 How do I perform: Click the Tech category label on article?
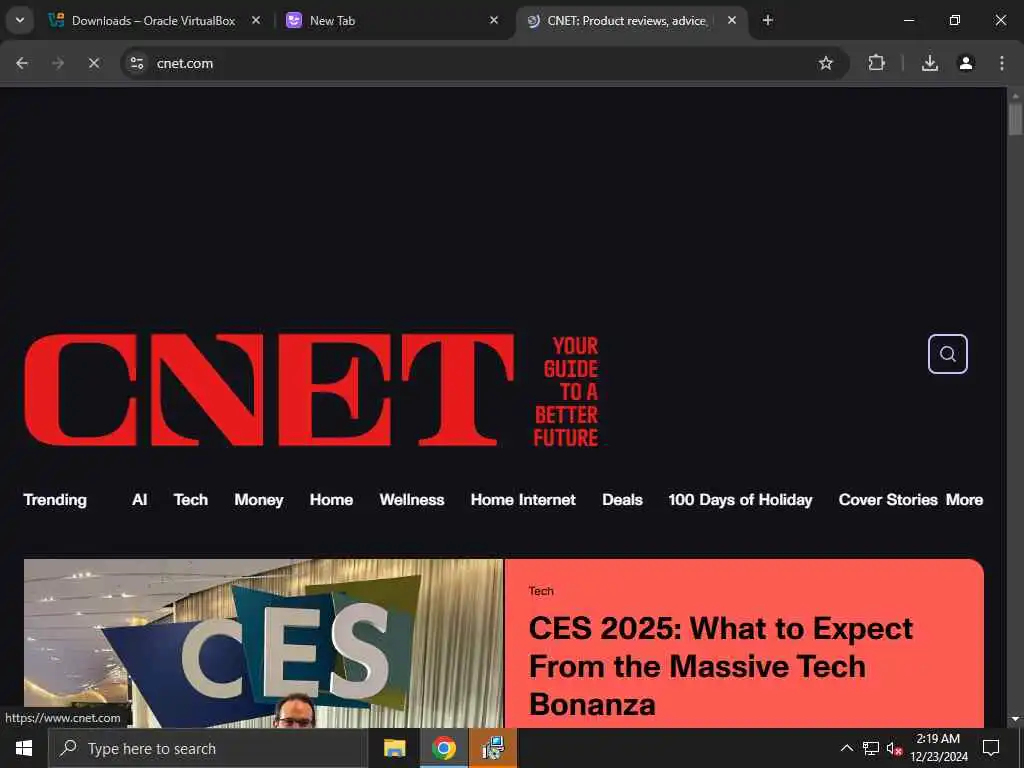pos(541,591)
